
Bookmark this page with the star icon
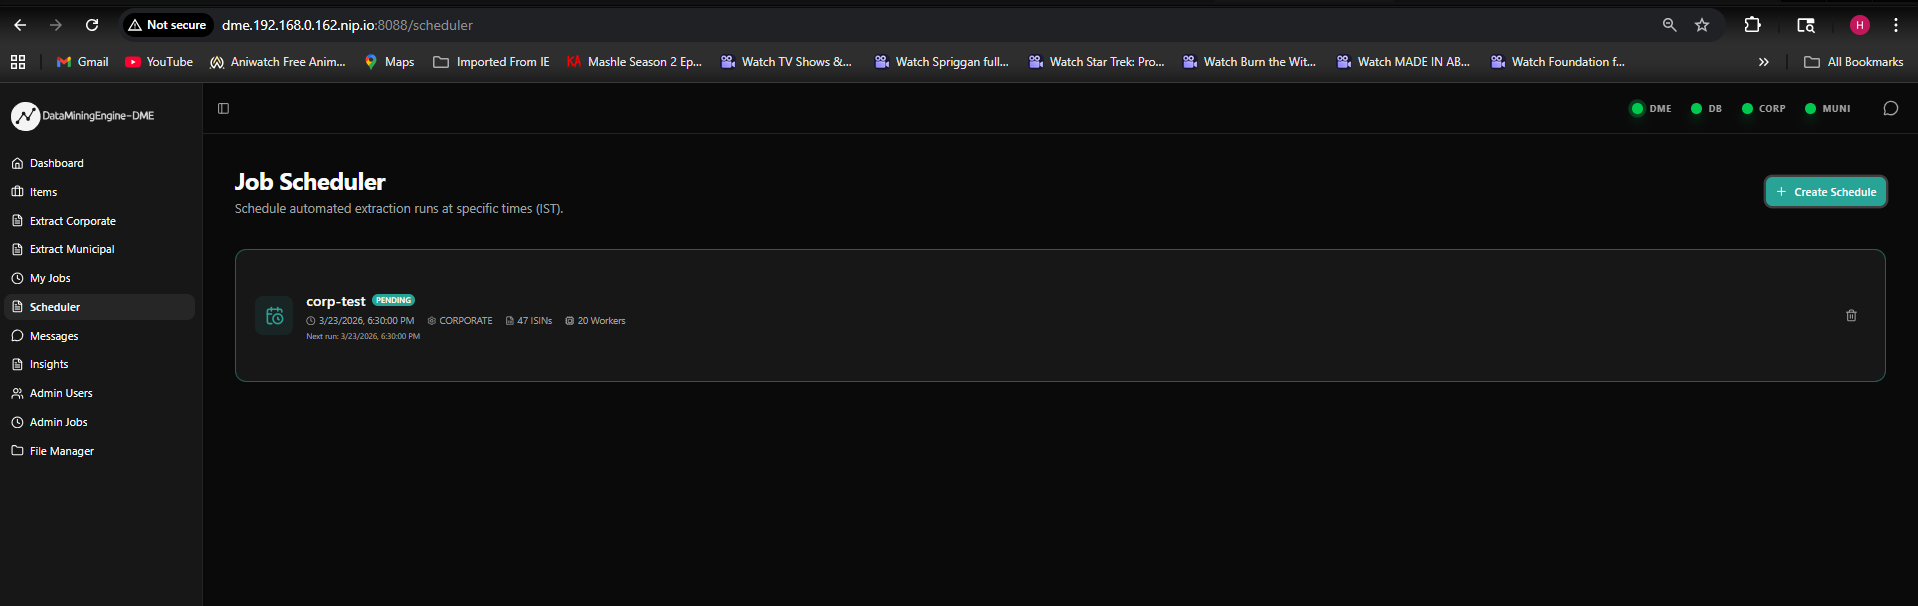[x=1702, y=25]
